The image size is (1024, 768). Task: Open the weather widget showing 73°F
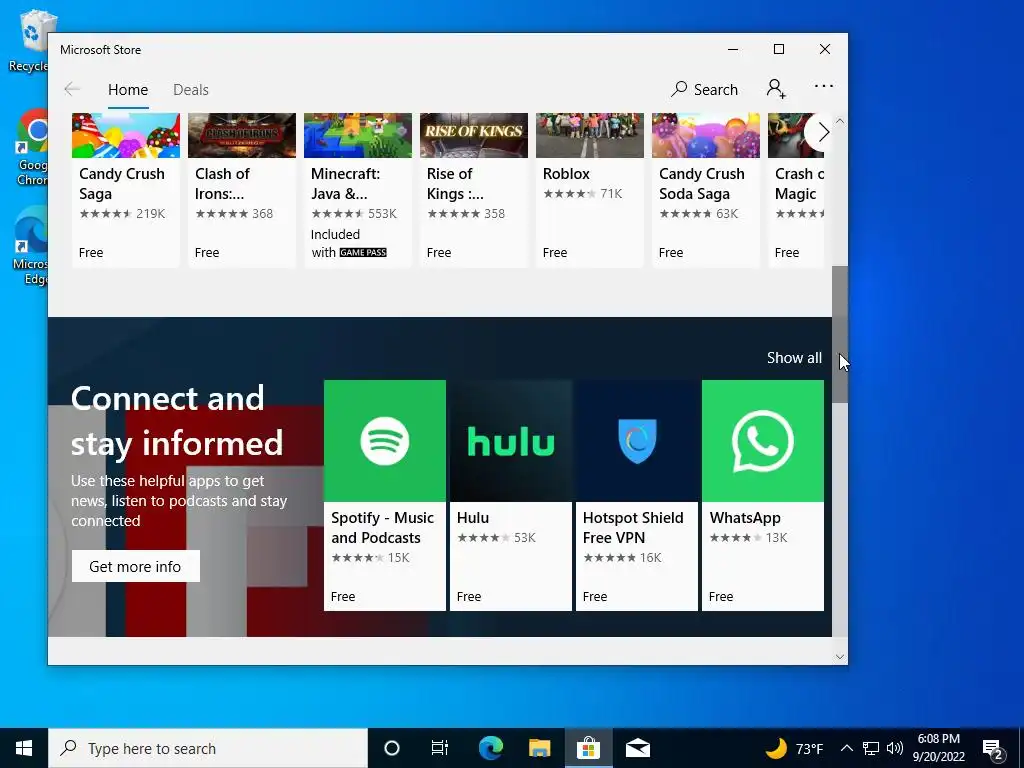pos(794,748)
